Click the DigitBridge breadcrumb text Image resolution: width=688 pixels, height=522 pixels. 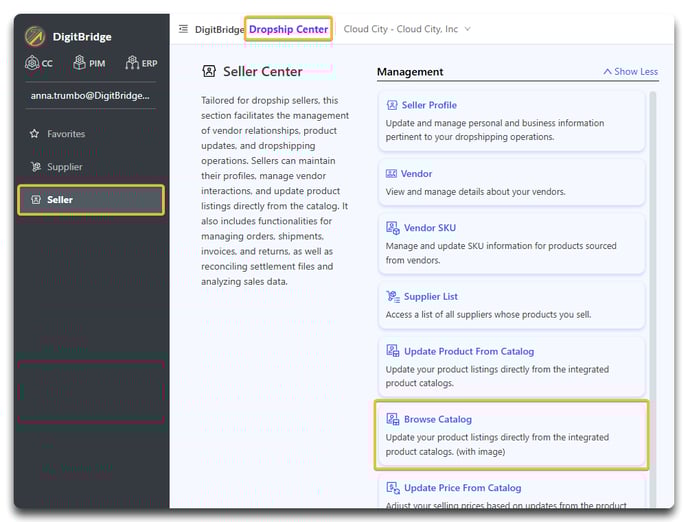tap(219, 29)
